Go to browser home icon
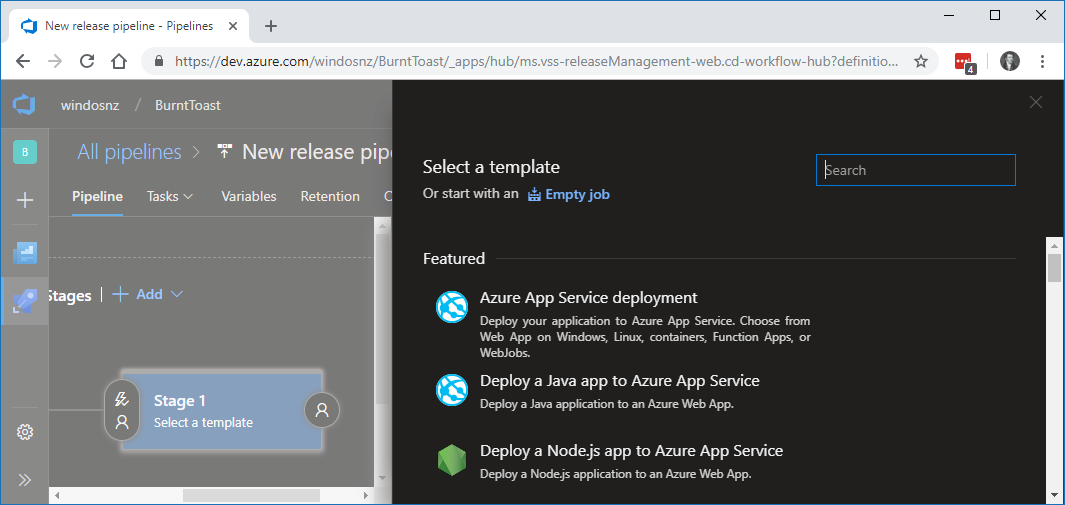The height and width of the screenshot is (505, 1065). coord(119,61)
